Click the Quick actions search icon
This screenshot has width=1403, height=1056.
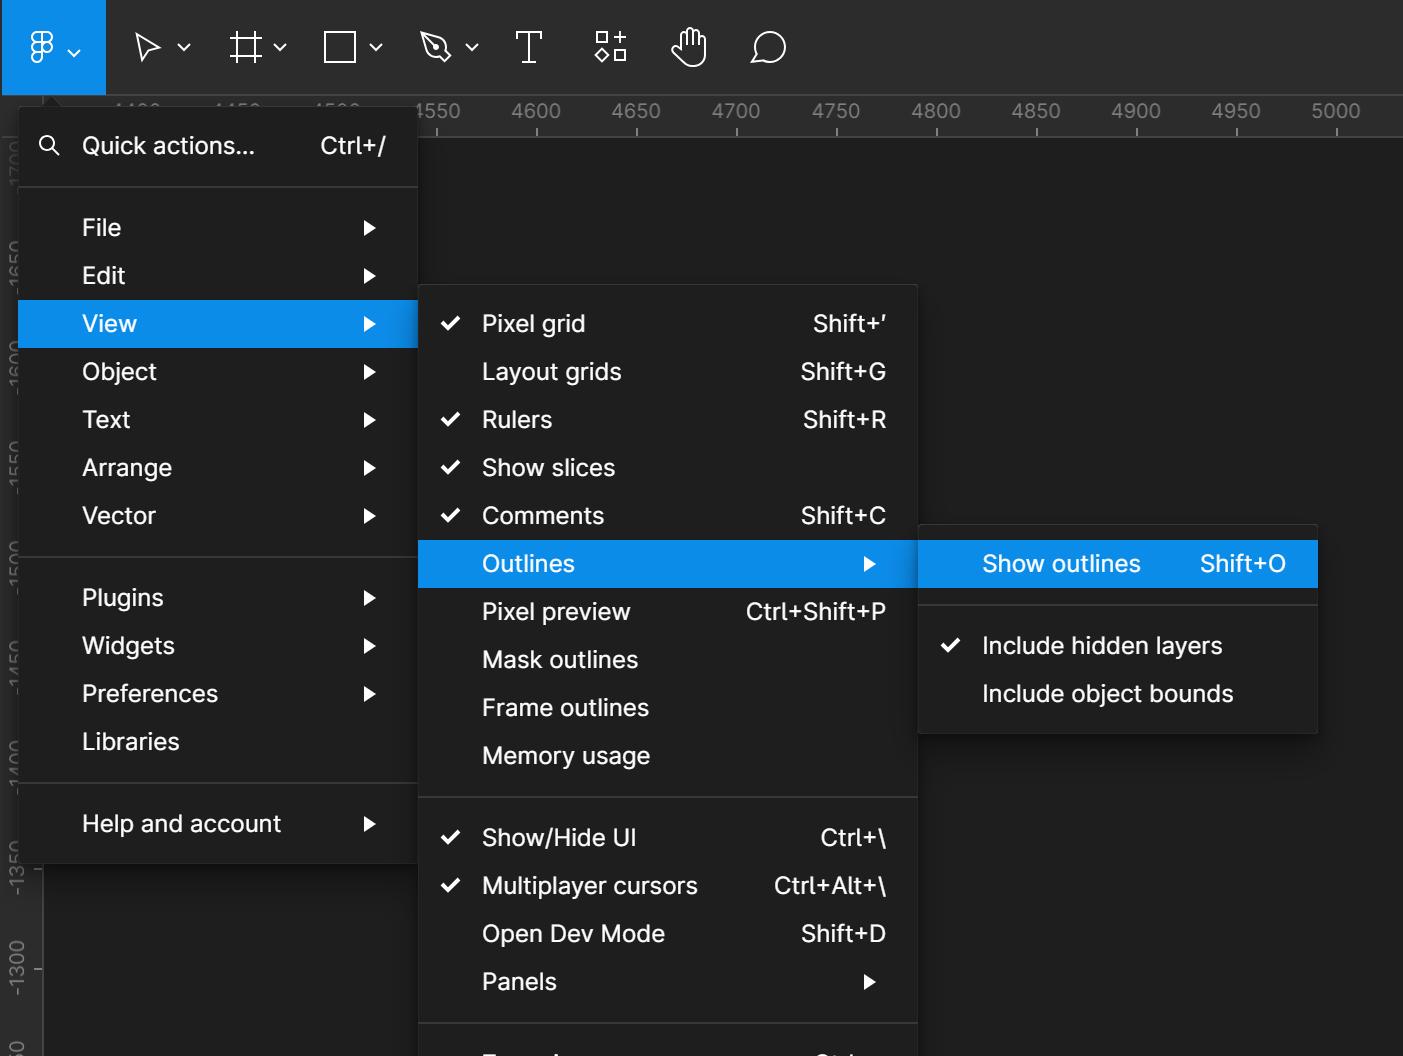point(49,146)
